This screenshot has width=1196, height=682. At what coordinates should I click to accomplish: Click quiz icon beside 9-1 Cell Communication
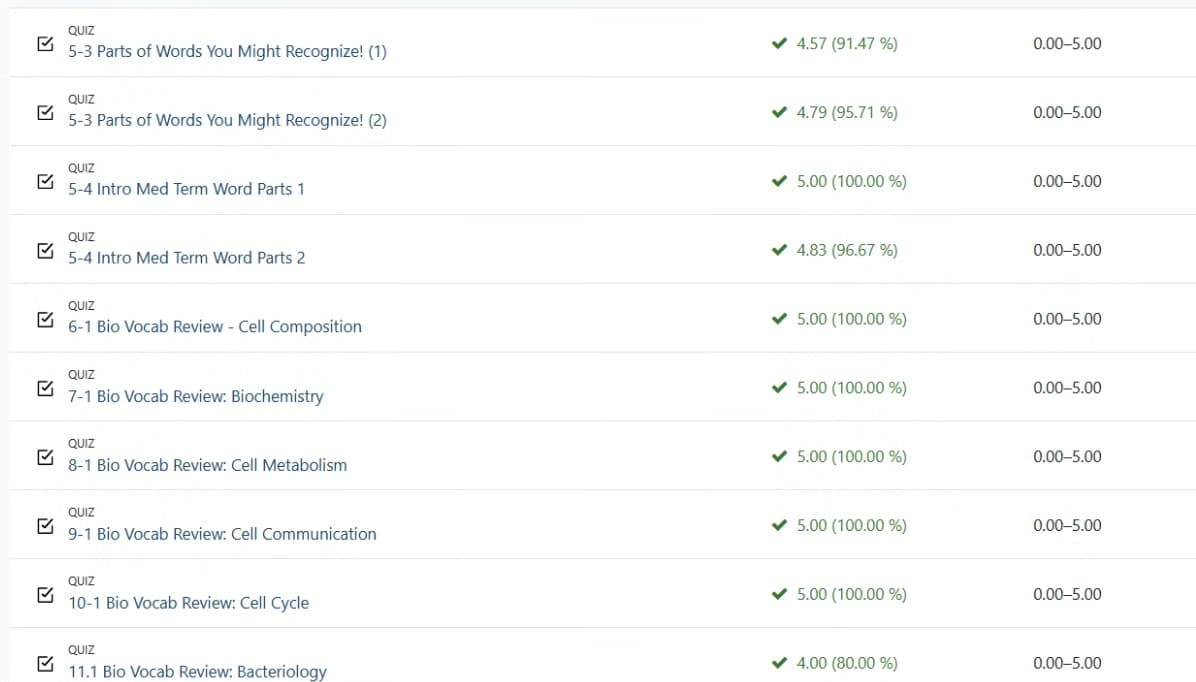(45, 526)
